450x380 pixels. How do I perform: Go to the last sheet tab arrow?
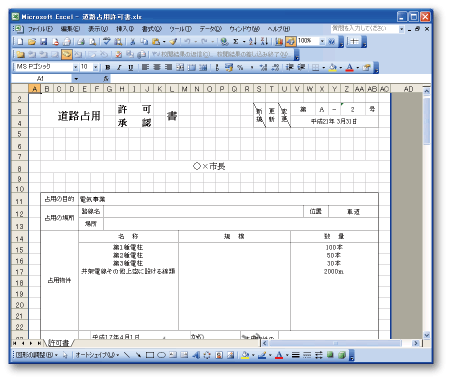point(39,343)
